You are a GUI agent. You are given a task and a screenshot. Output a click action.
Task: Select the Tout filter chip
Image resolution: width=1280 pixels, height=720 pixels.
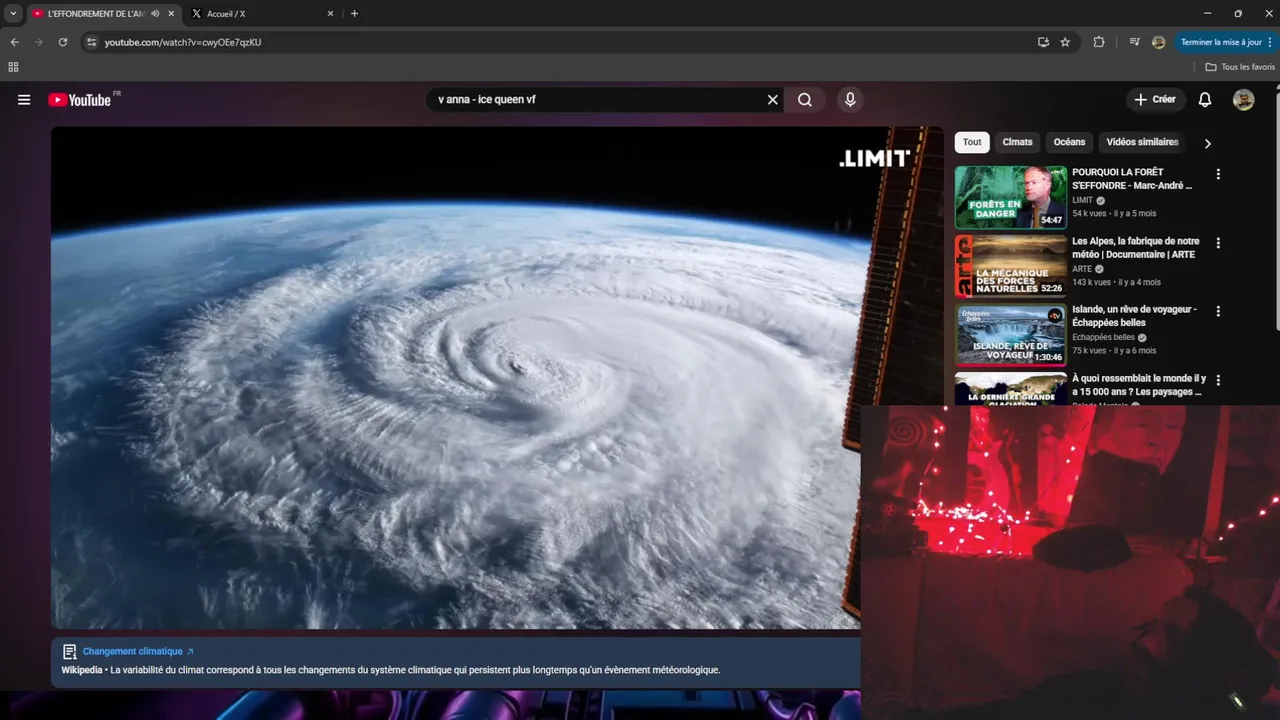pyautogui.click(x=972, y=142)
